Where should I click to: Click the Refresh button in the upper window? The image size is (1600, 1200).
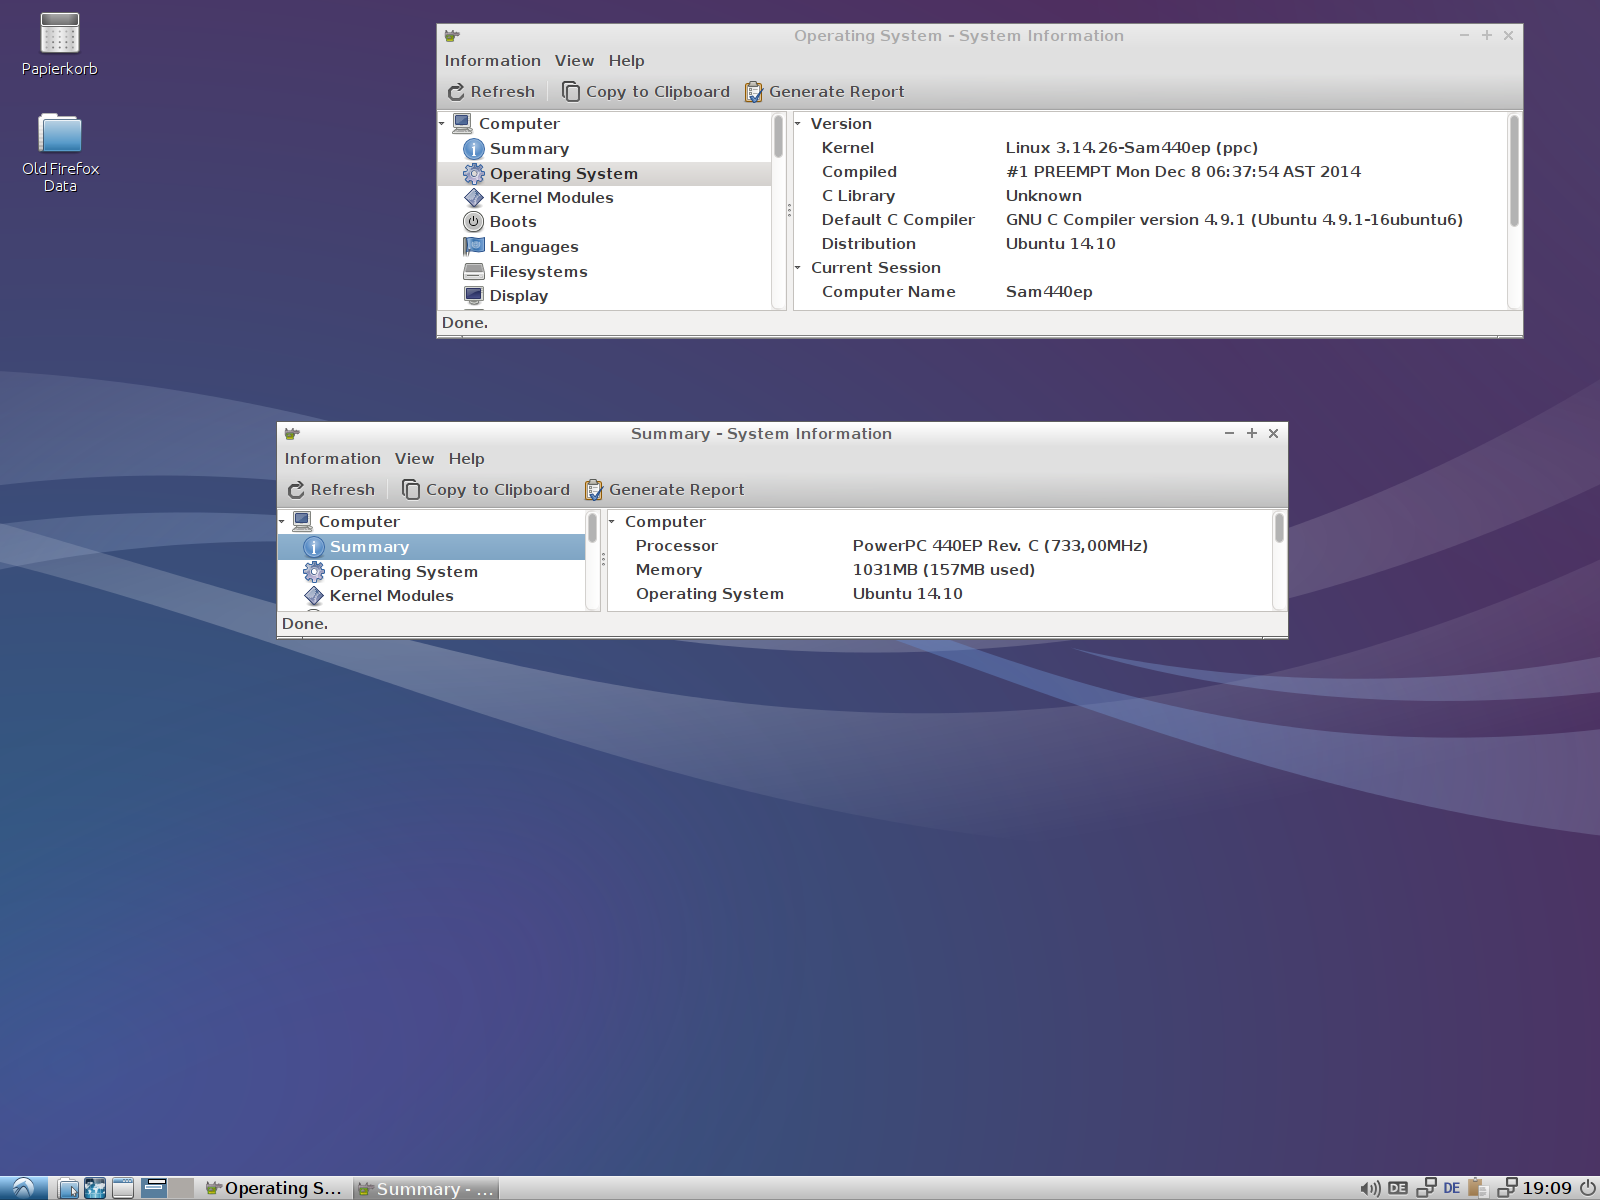click(x=491, y=92)
